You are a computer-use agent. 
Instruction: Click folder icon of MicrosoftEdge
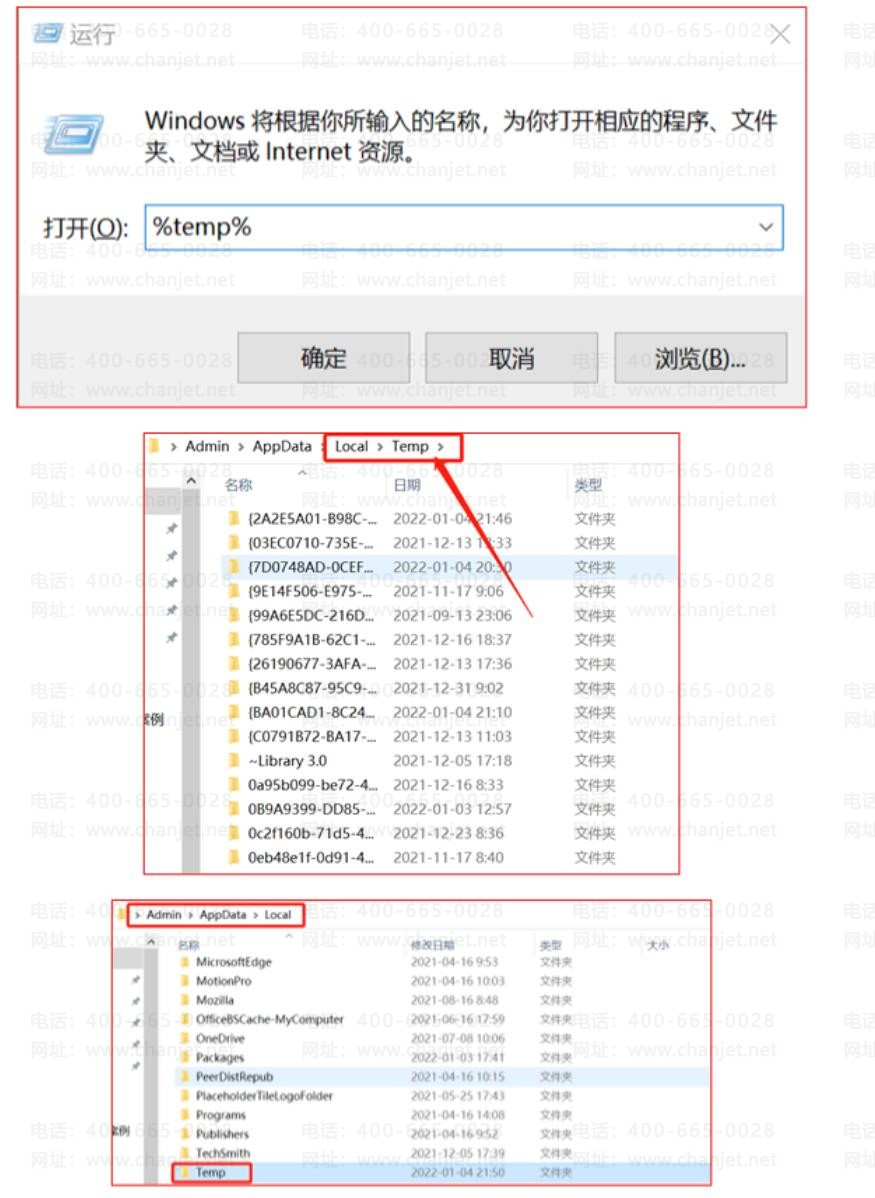coord(185,962)
